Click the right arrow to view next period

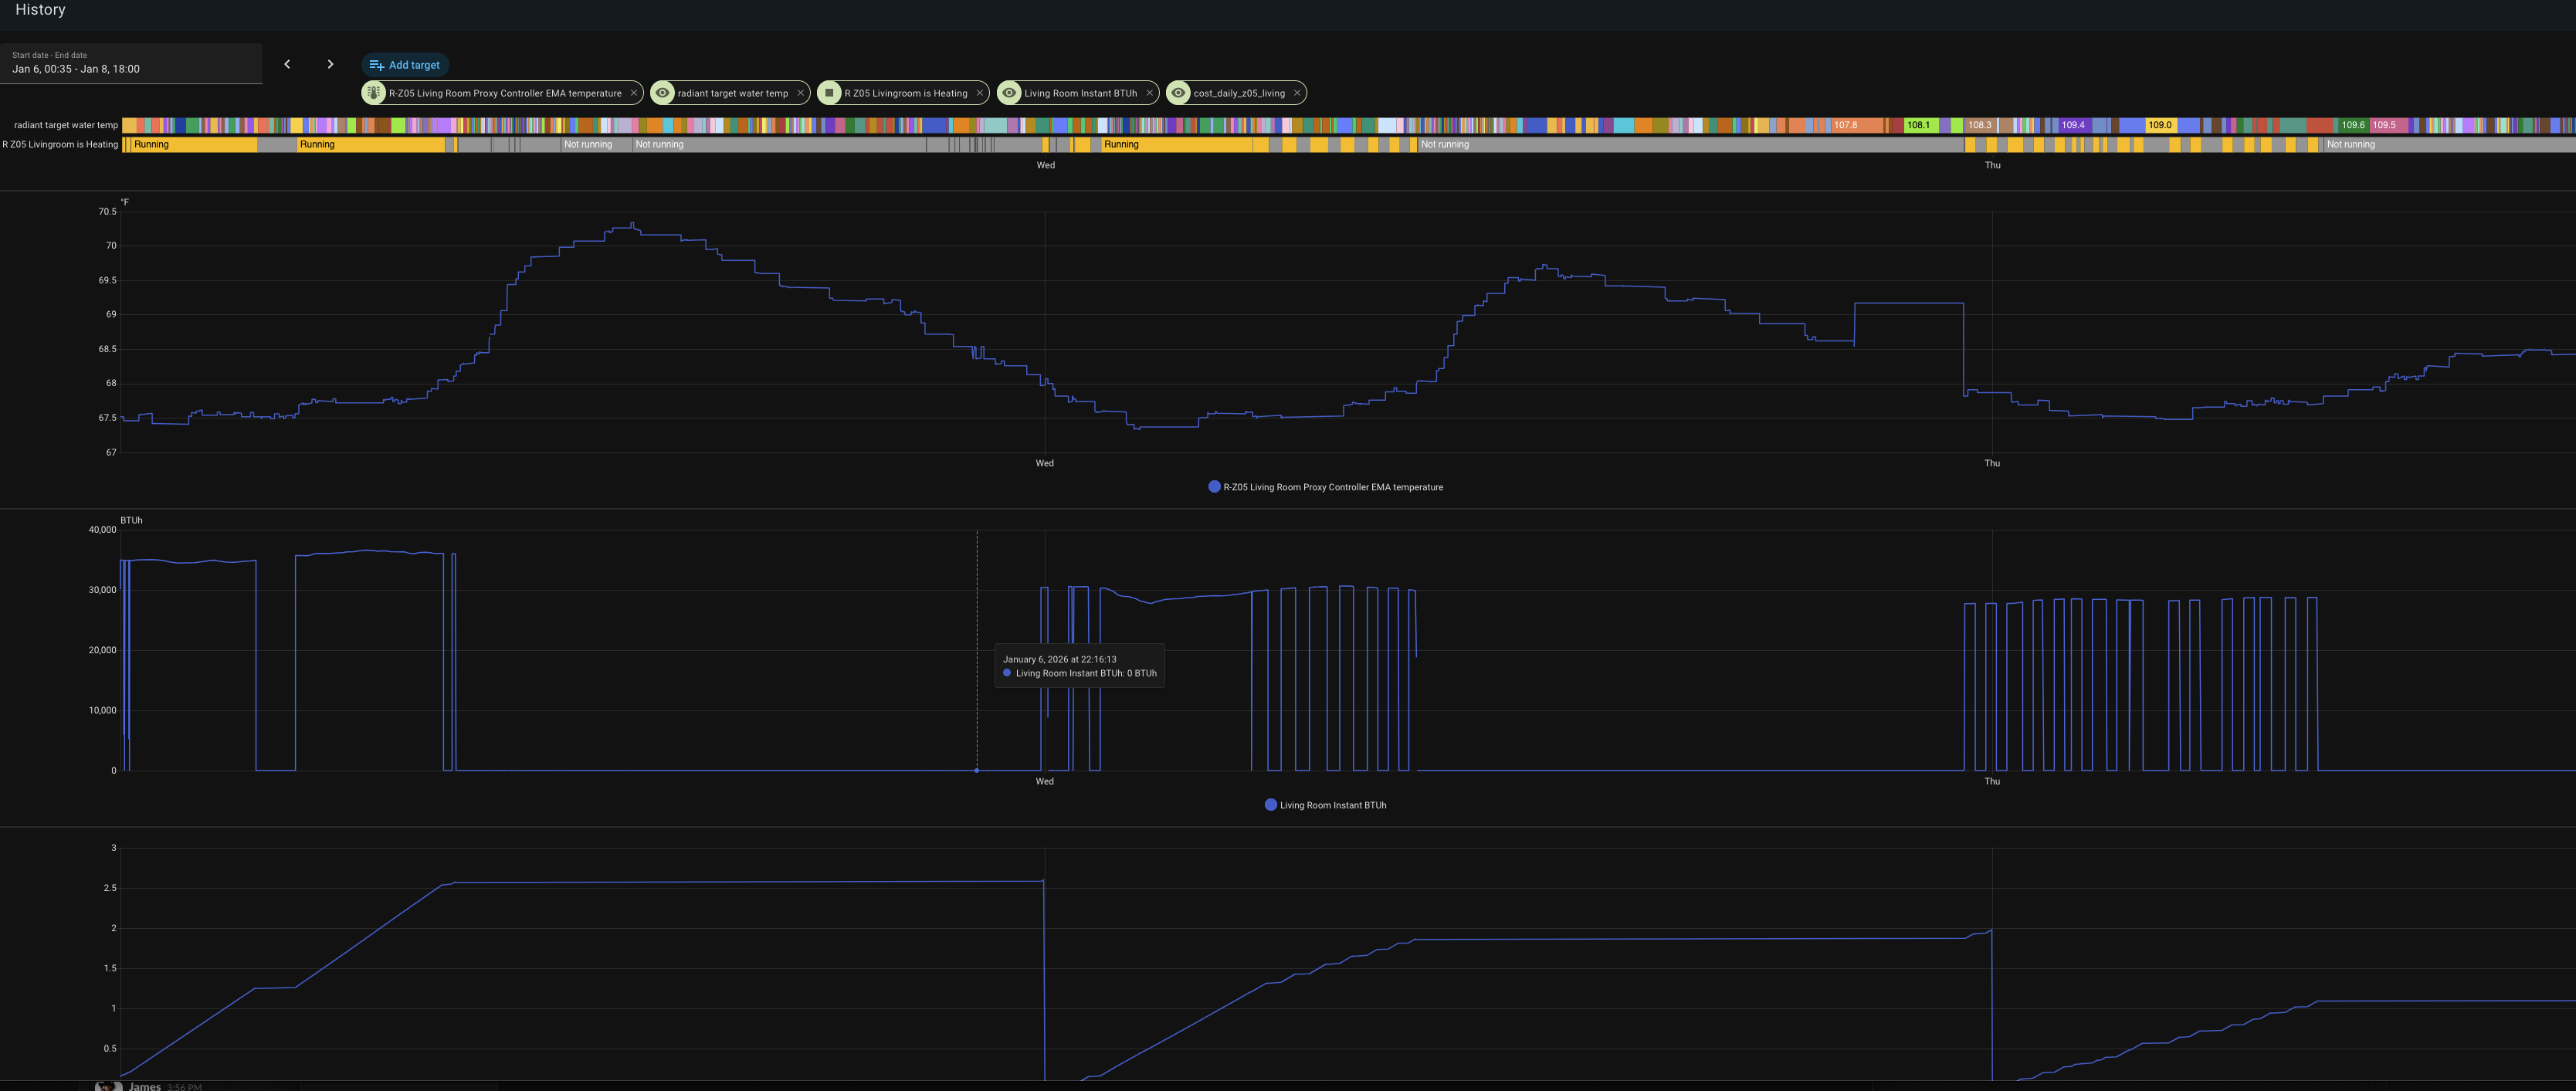(x=330, y=64)
